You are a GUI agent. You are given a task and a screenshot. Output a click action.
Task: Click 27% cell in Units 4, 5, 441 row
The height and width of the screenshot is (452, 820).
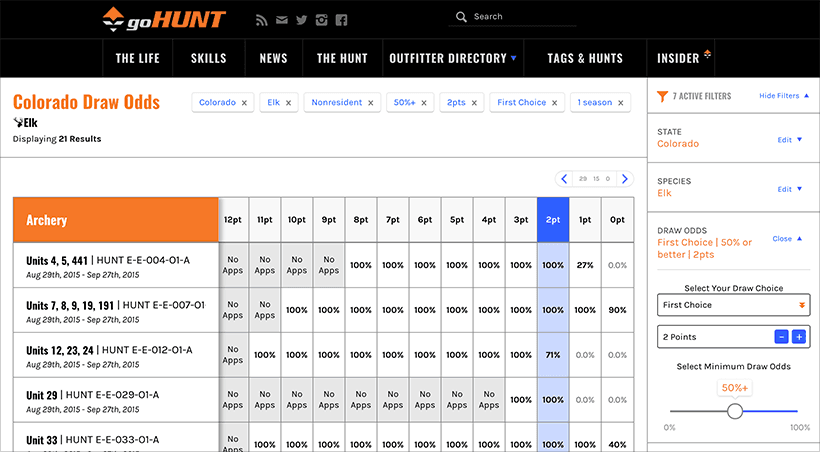585,265
